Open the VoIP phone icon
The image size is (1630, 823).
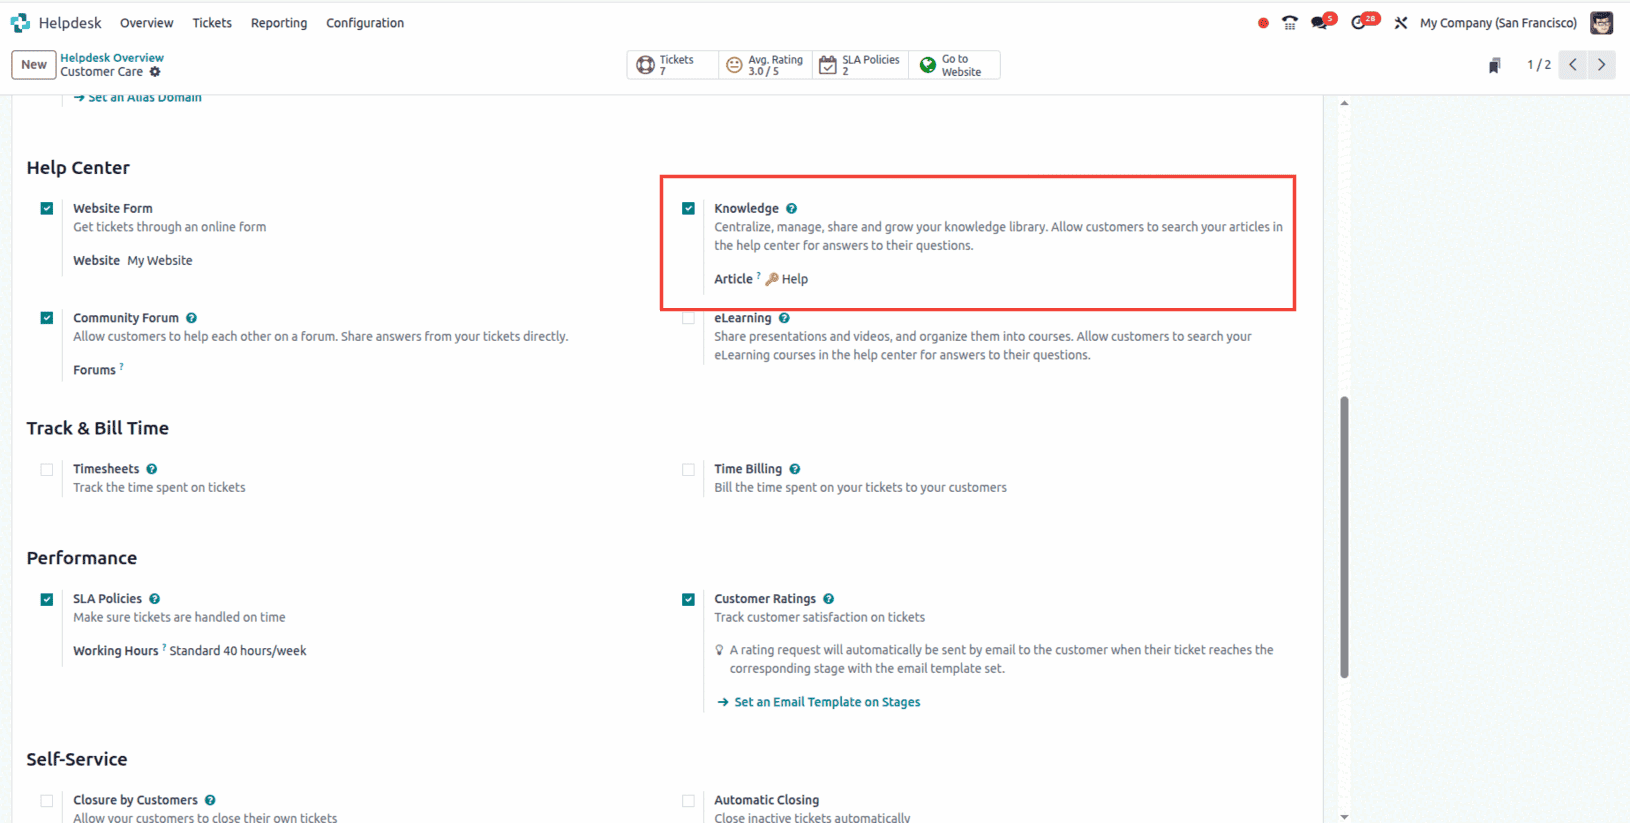coord(1290,23)
